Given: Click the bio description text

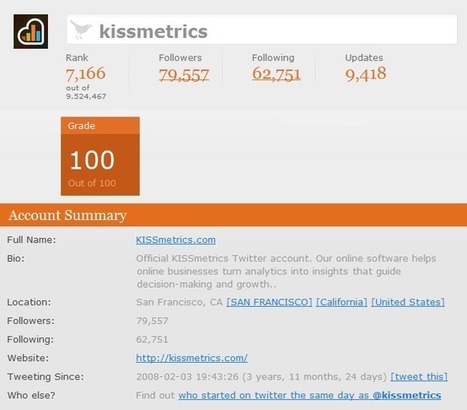Looking at the screenshot, I should pos(286,271).
